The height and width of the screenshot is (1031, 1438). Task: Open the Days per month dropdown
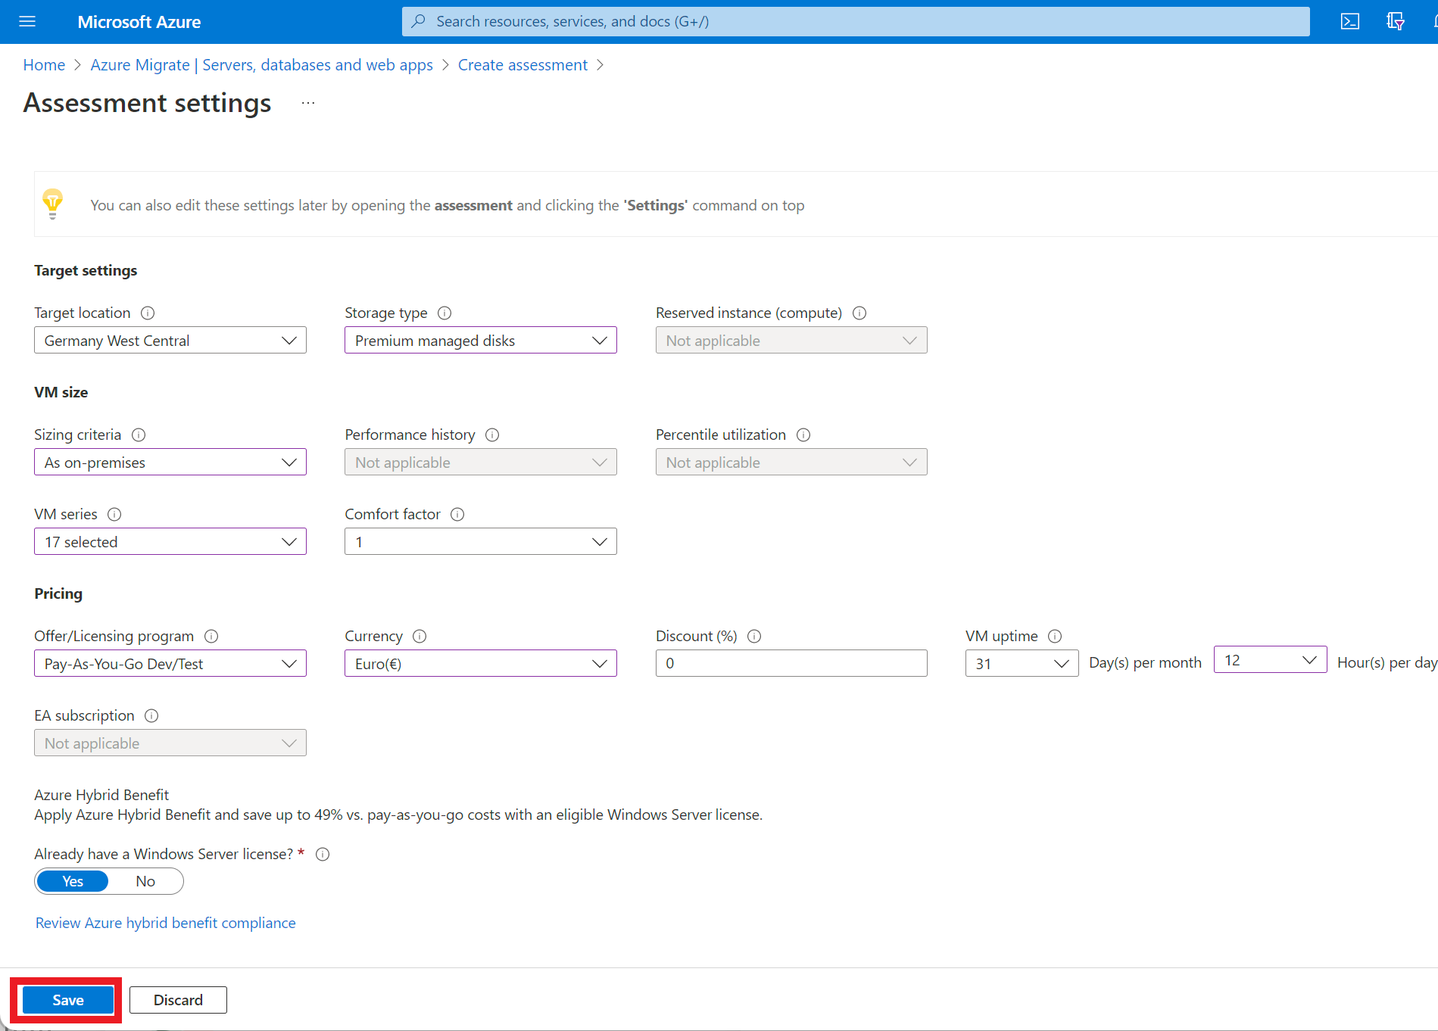[x=1022, y=664]
